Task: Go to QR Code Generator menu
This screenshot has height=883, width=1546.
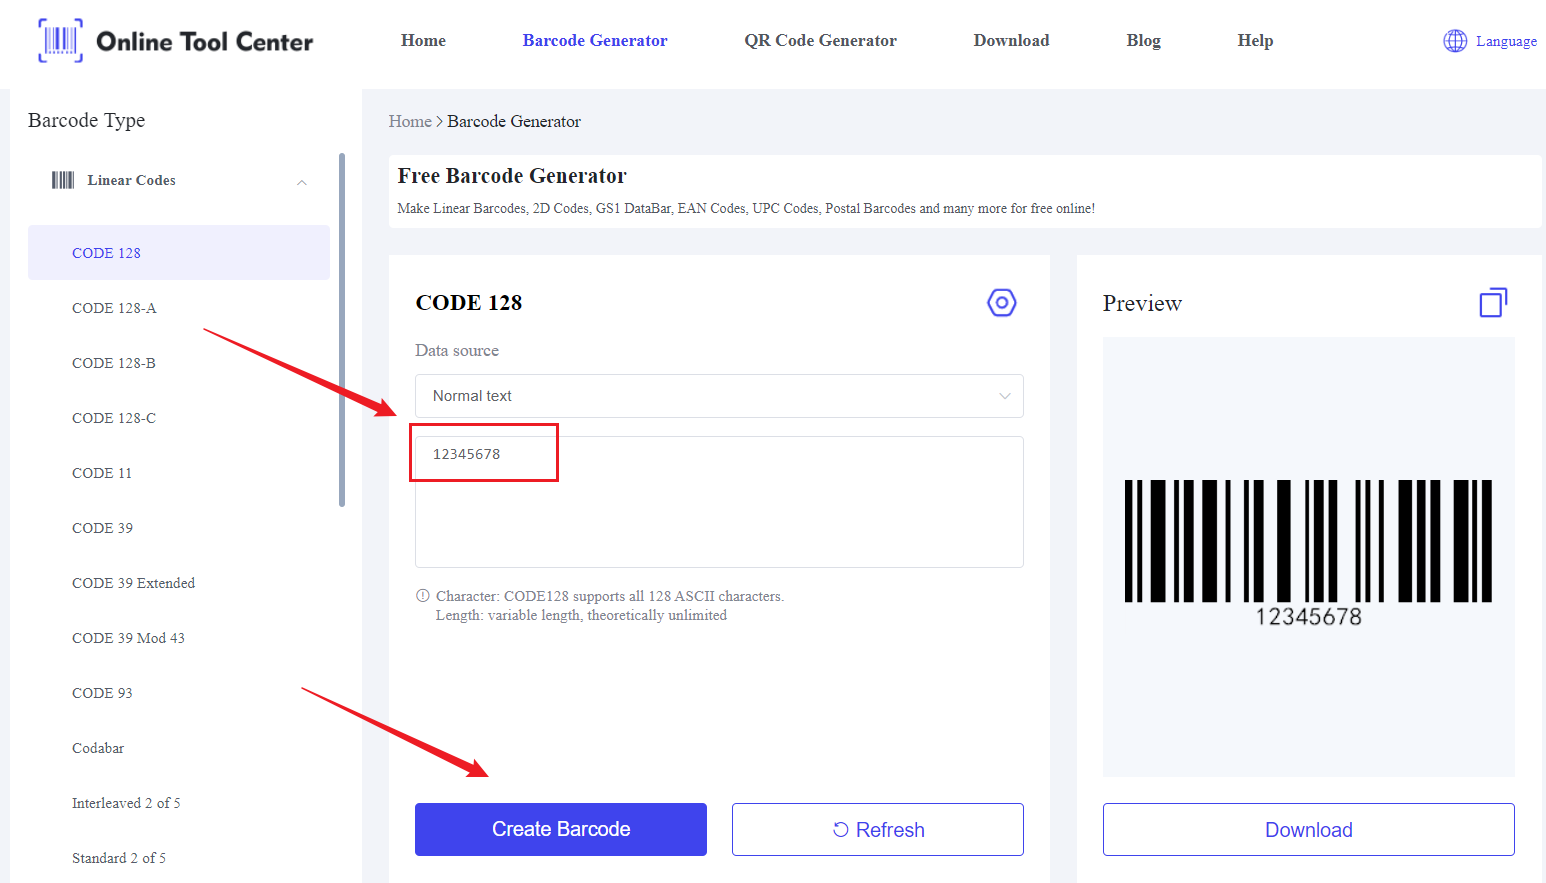Action: pyautogui.click(x=820, y=41)
